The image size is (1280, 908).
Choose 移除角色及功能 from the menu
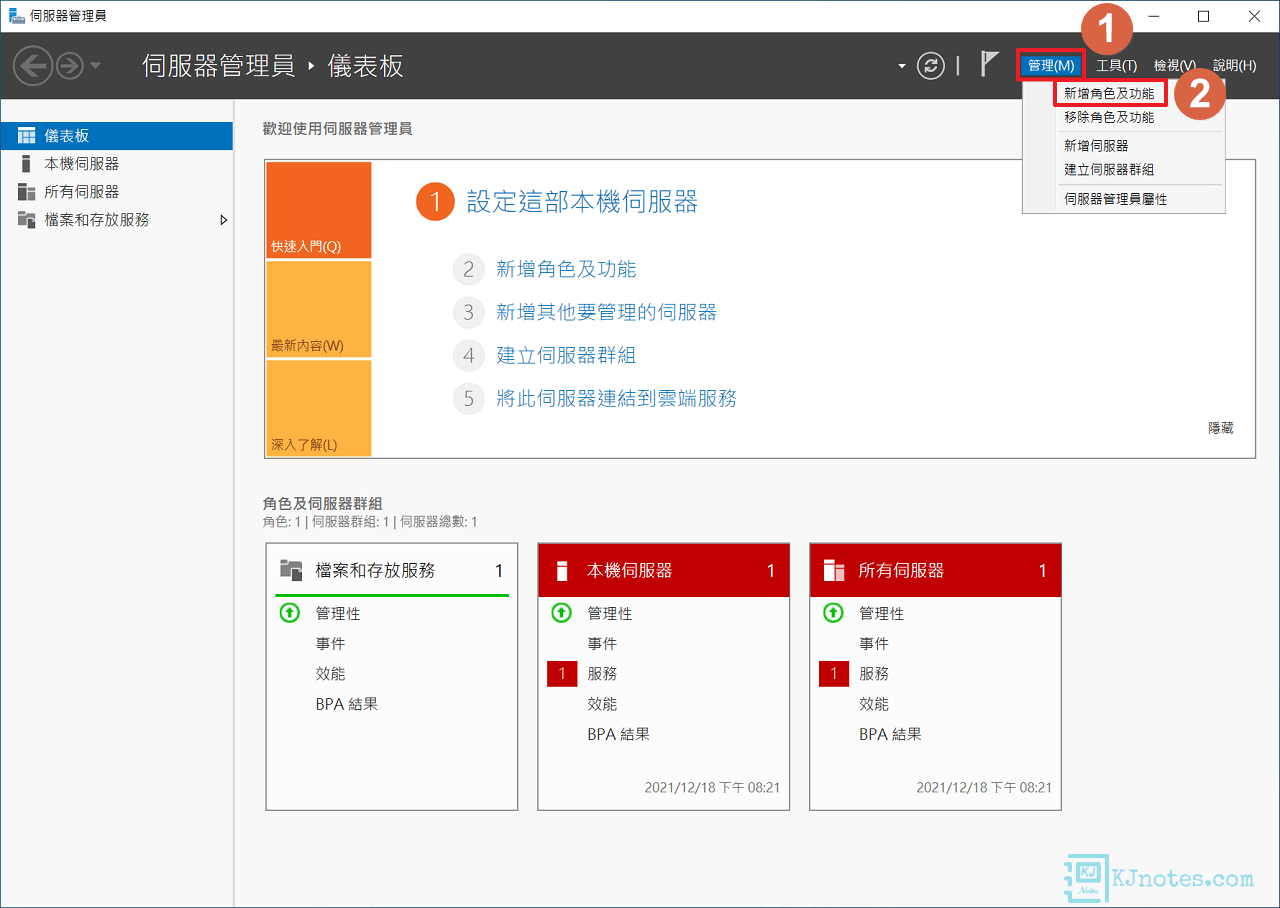click(x=1109, y=117)
